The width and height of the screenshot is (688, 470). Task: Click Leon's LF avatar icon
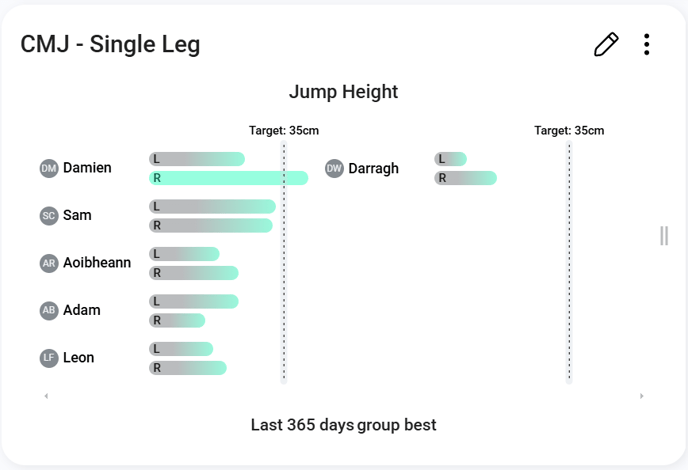tap(49, 357)
